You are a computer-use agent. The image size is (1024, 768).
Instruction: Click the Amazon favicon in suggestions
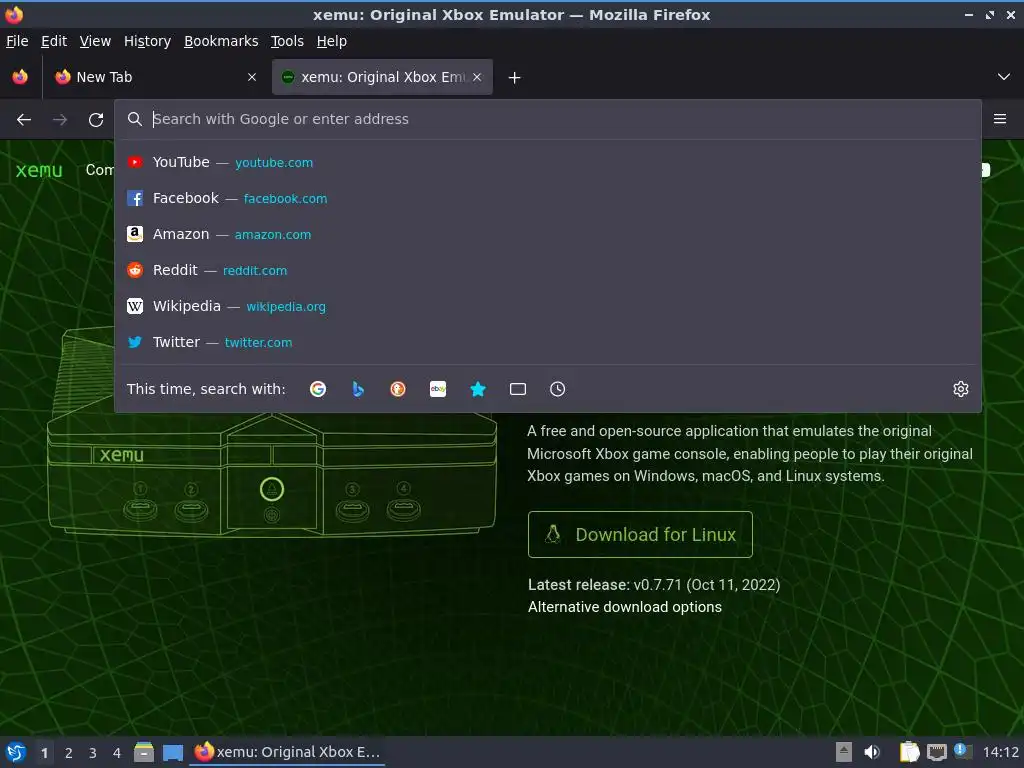pyautogui.click(x=135, y=234)
